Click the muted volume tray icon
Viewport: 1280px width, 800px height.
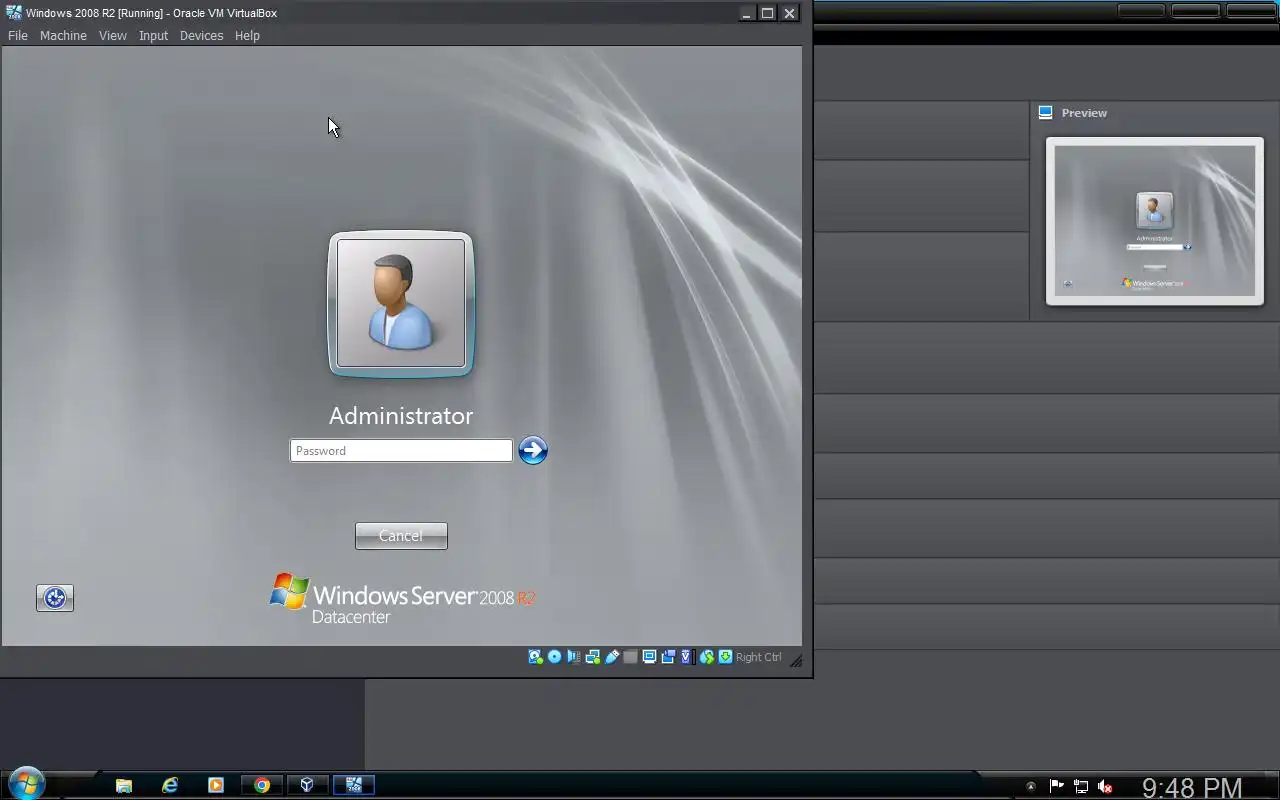tap(1105, 787)
